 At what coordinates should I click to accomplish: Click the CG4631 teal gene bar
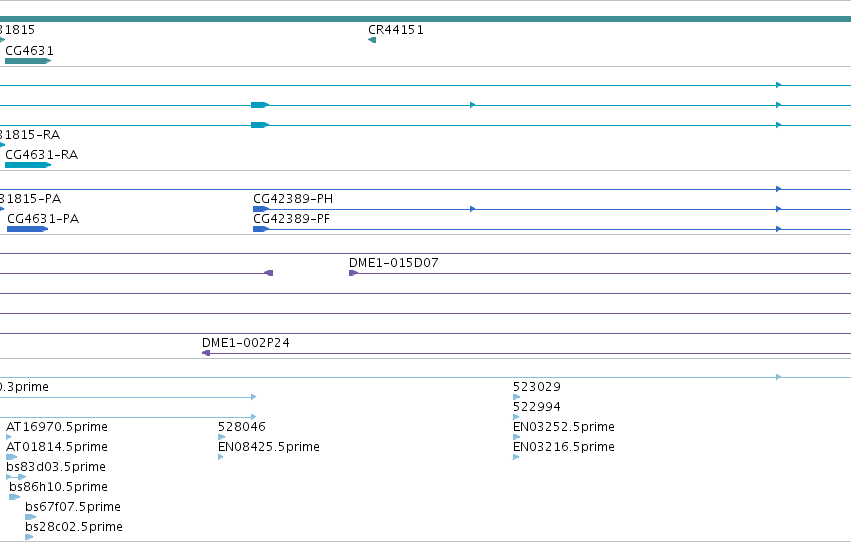tap(28, 61)
